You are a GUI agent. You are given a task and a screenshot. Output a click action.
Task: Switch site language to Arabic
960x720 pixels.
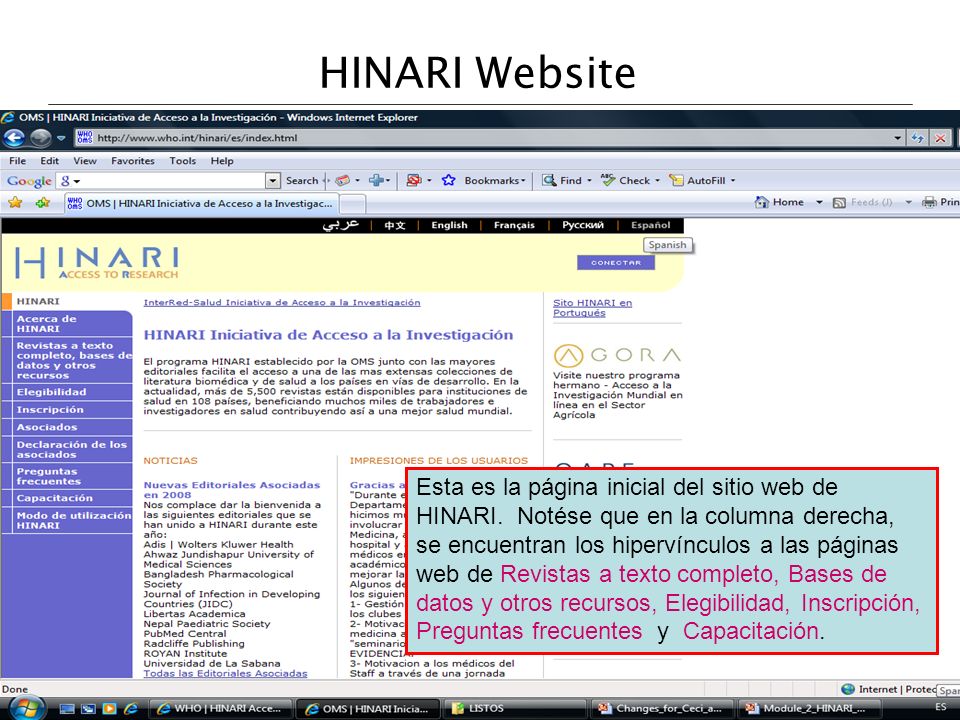(340, 225)
